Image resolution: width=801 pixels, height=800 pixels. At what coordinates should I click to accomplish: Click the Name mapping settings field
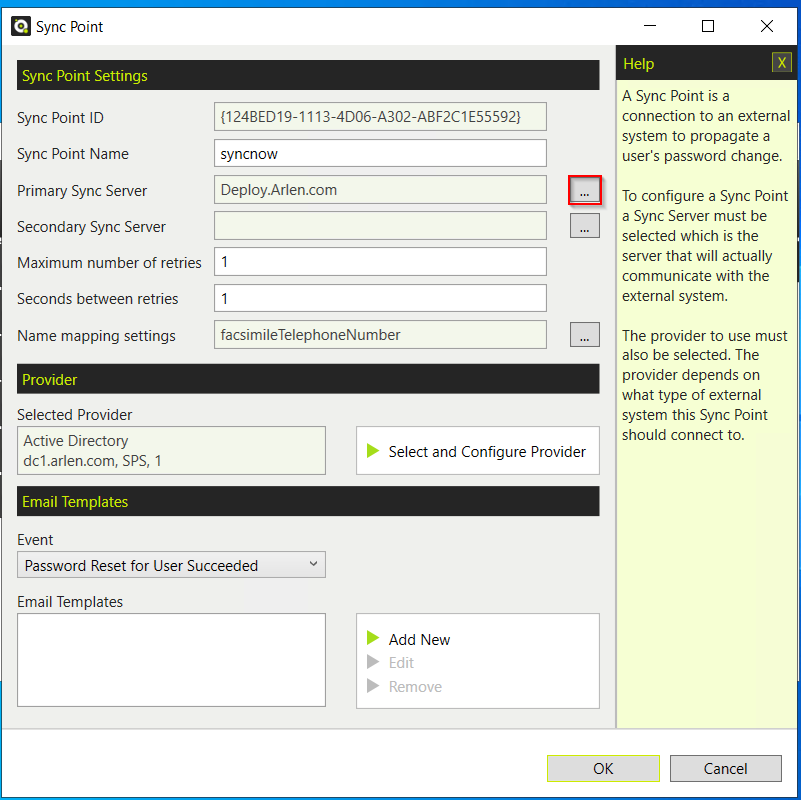pyautogui.click(x=380, y=335)
